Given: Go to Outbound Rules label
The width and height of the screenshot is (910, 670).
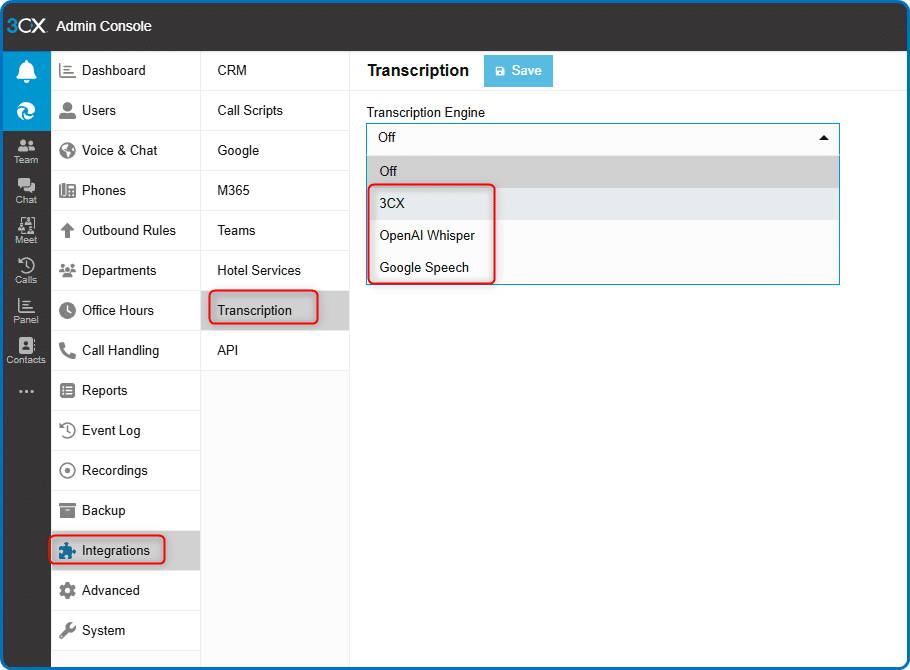Looking at the screenshot, I should pos(129,230).
